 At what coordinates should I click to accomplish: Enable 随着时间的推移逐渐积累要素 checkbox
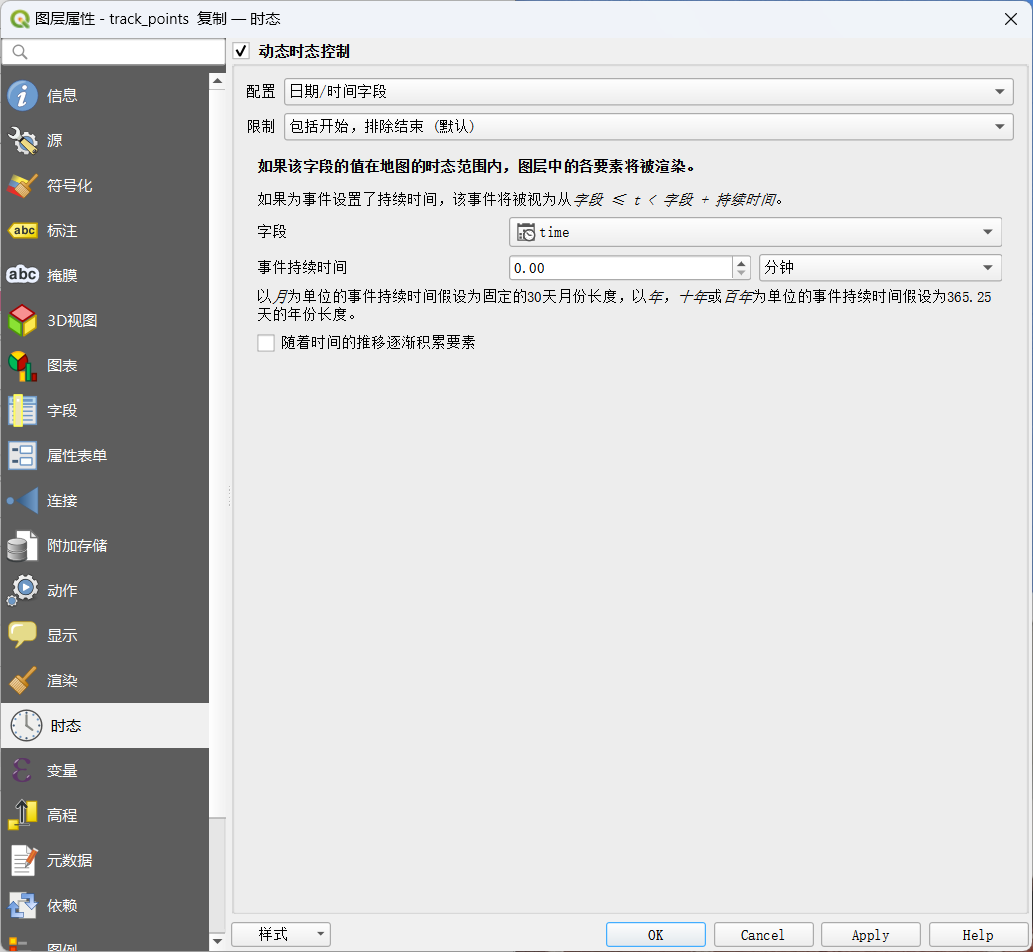pyautogui.click(x=266, y=343)
